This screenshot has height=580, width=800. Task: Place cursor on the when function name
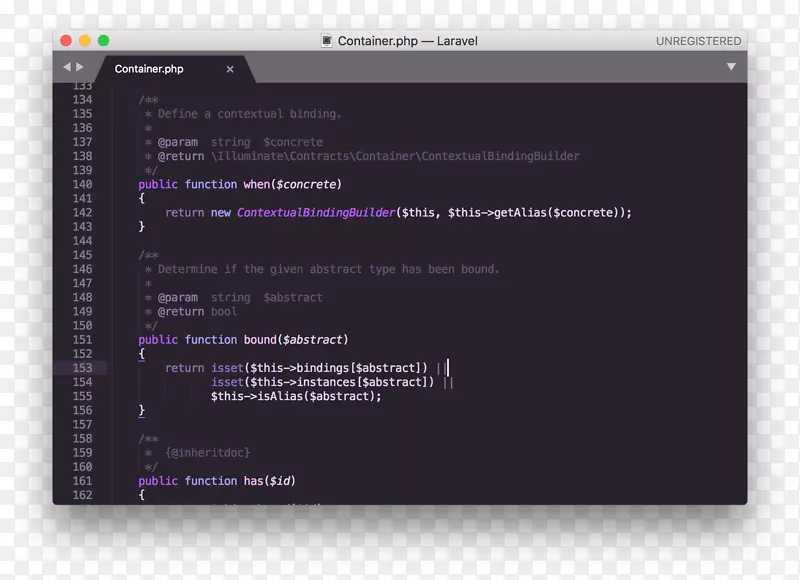[x=254, y=185]
